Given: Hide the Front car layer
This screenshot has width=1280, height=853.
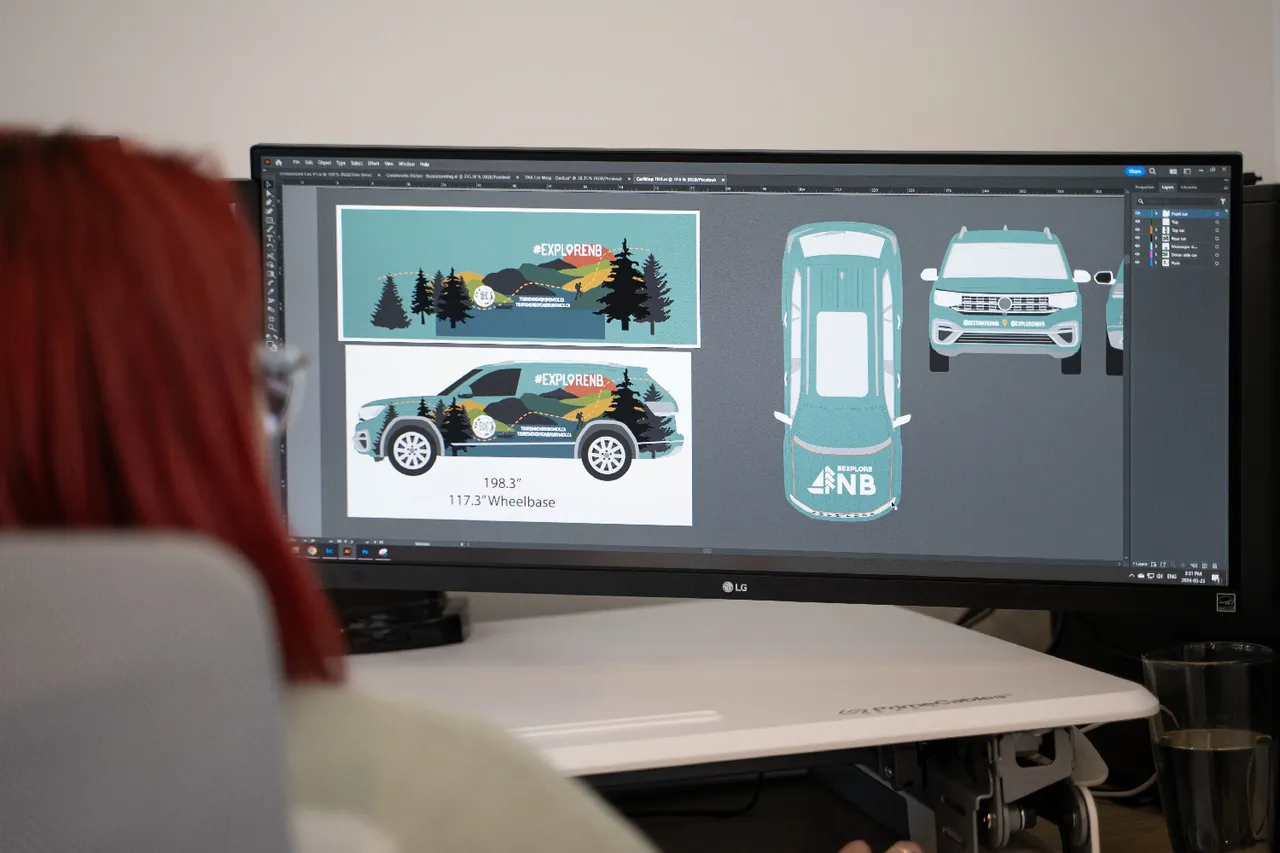Looking at the screenshot, I should (1138, 214).
